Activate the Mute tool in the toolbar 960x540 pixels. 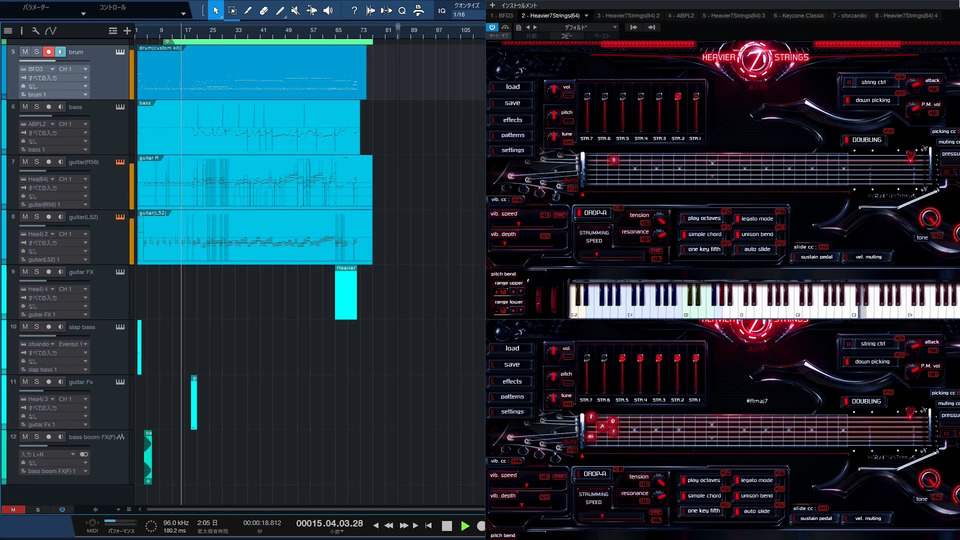[296, 10]
